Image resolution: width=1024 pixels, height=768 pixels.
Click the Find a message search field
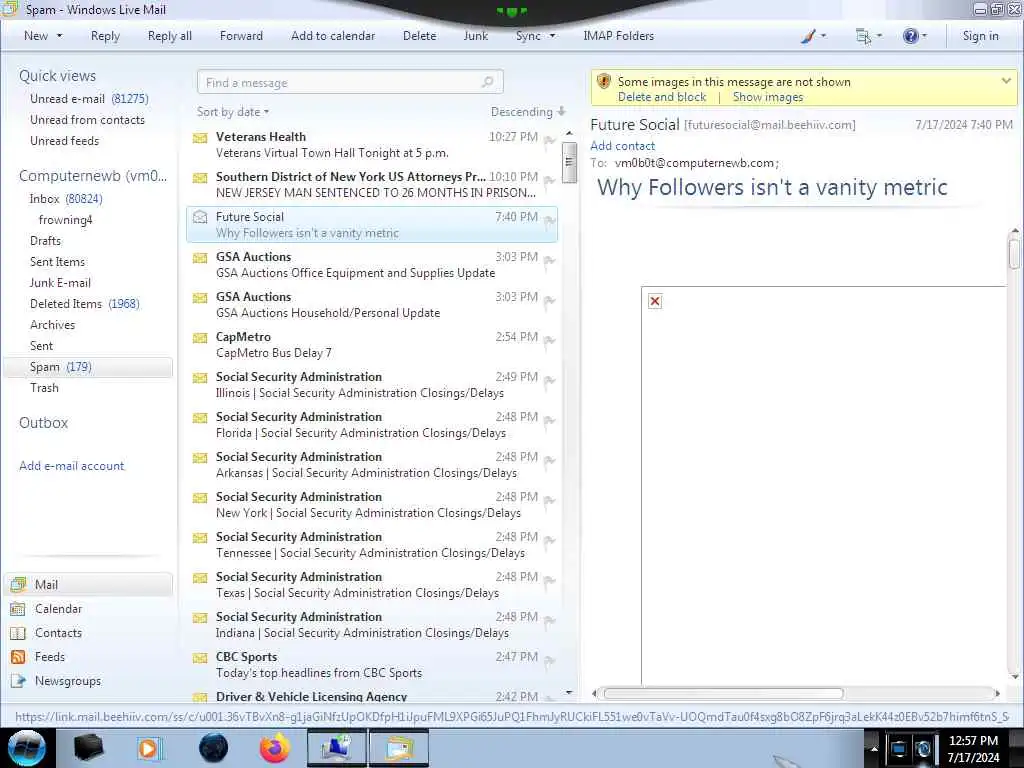point(350,82)
